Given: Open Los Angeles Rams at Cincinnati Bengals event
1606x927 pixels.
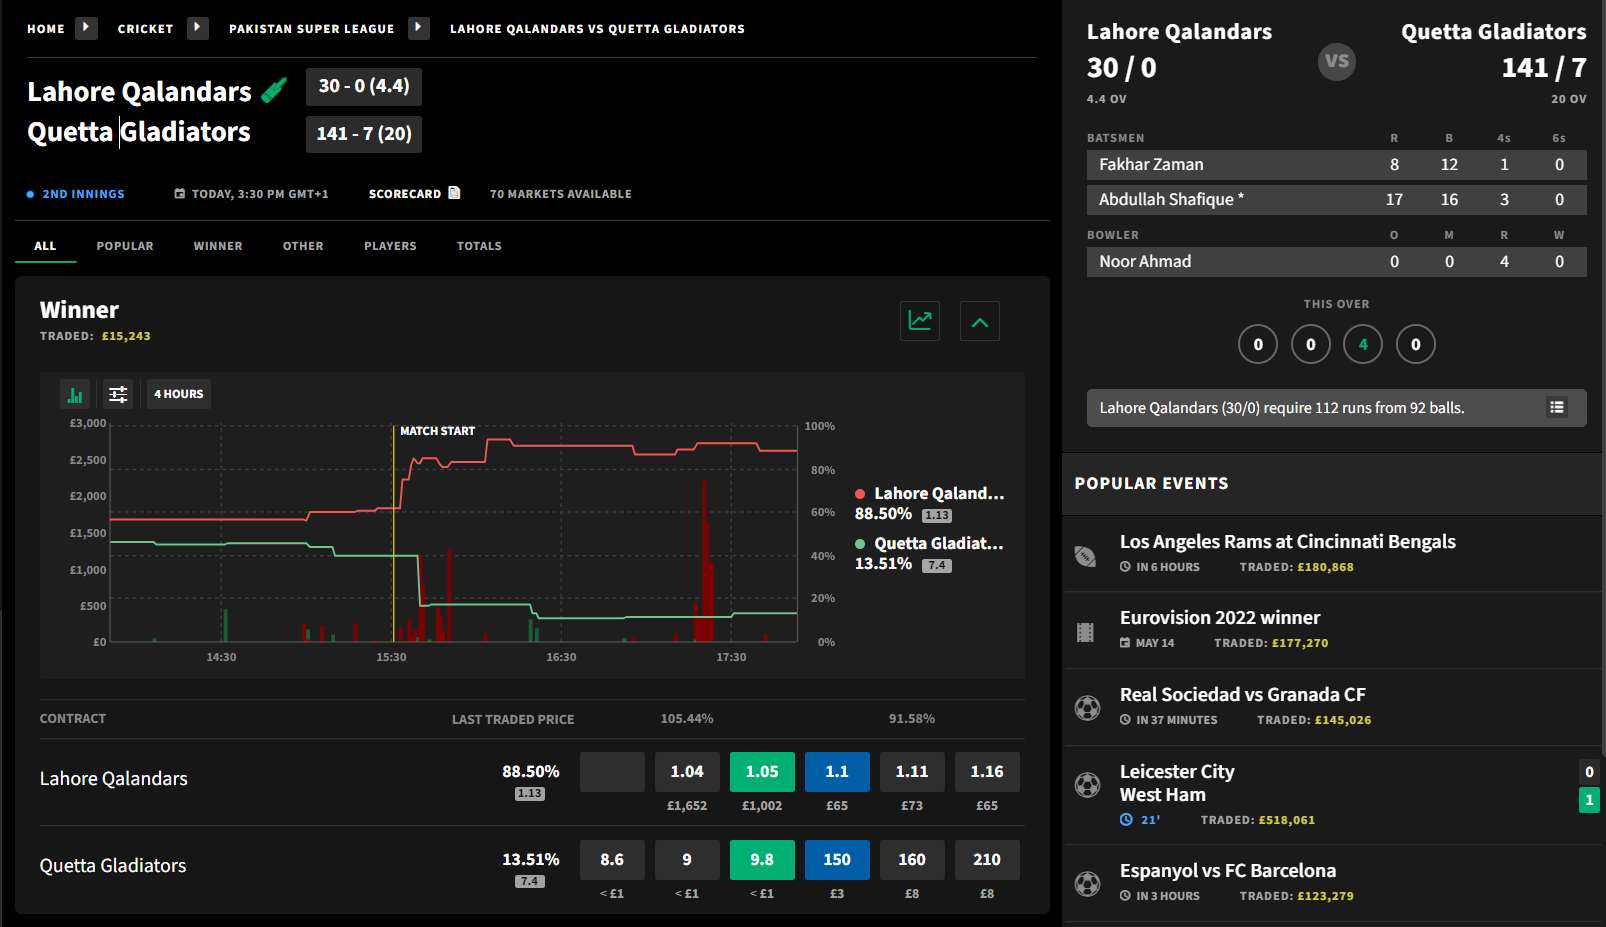Looking at the screenshot, I should [x=1287, y=542].
